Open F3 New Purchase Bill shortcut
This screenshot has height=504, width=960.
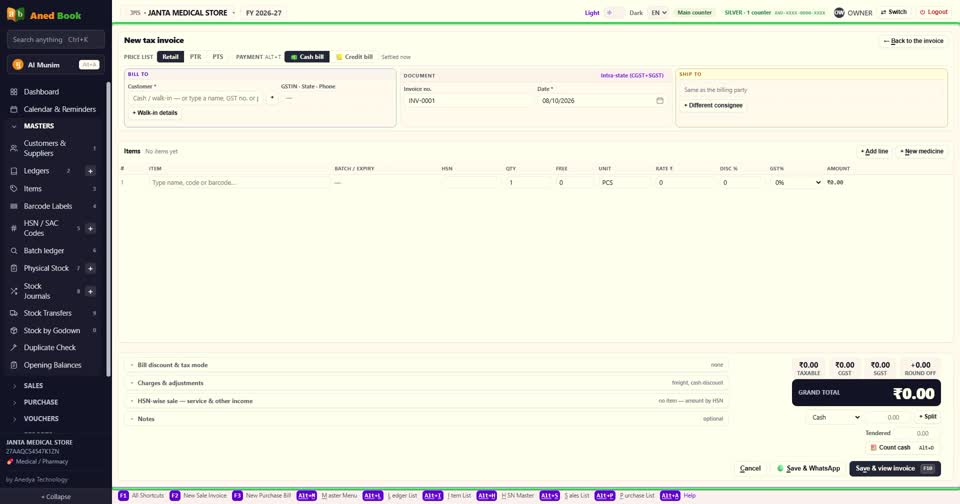pos(261,495)
